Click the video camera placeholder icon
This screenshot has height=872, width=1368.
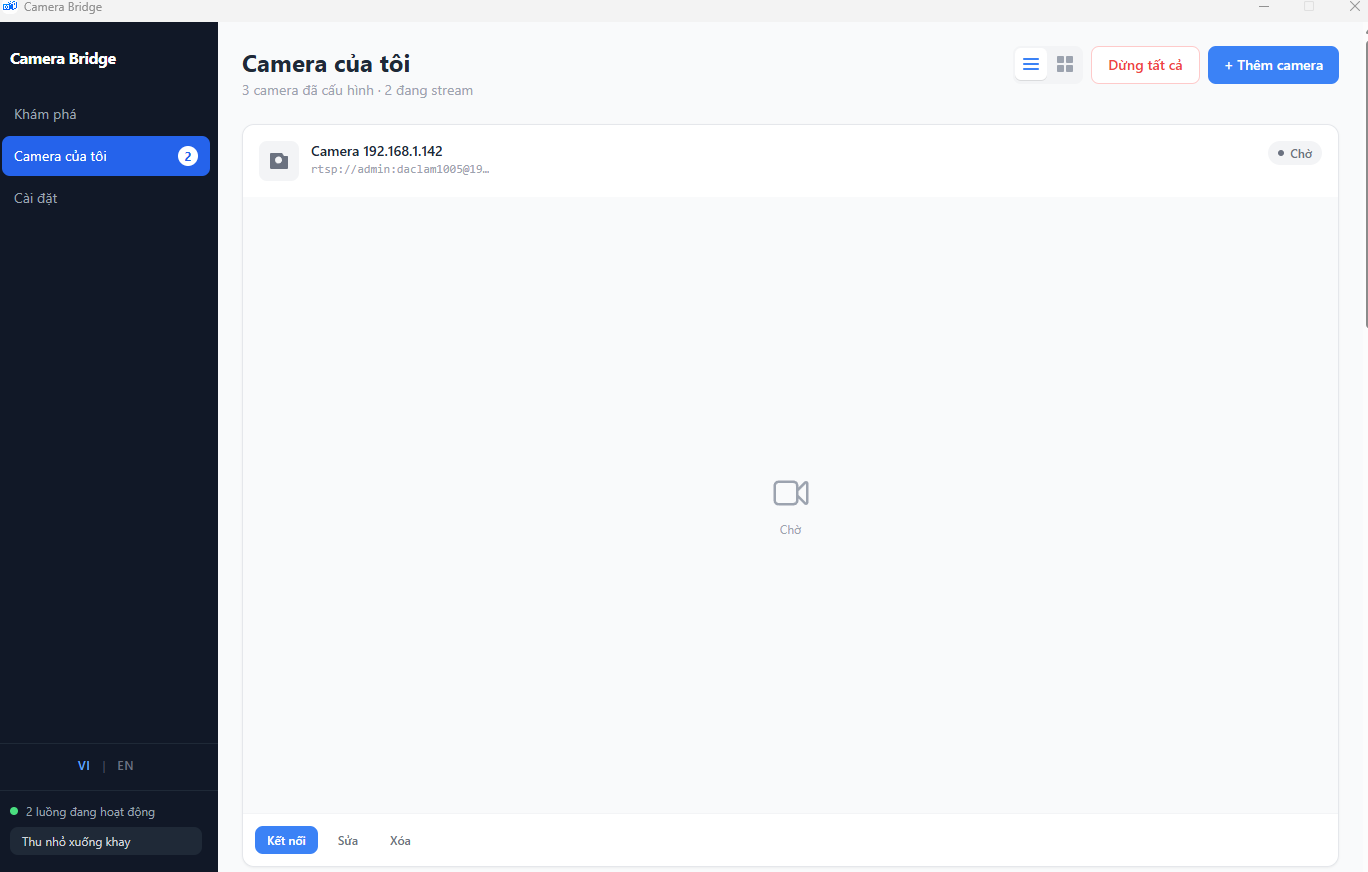(x=791, y=493)
